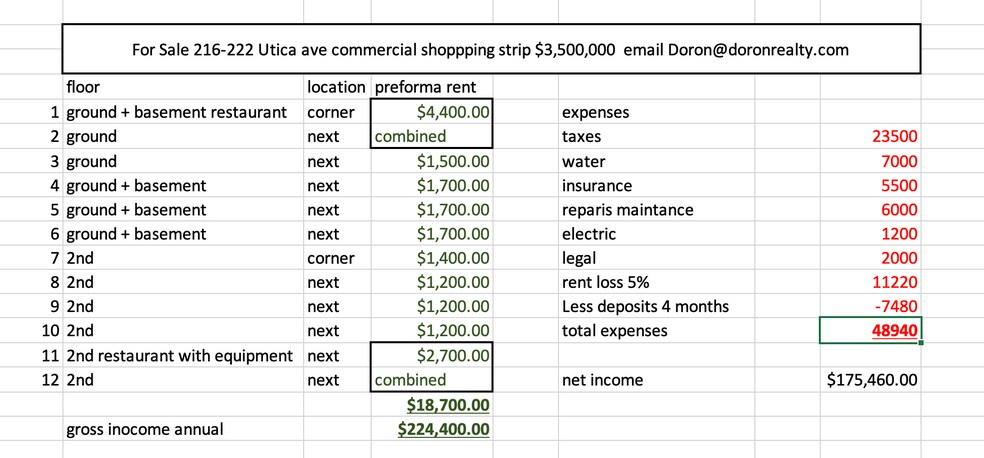Screen dimensions: 984x458
Task: Click the monthly total $18,700.00 cell
Action: (x=432, y=404)
